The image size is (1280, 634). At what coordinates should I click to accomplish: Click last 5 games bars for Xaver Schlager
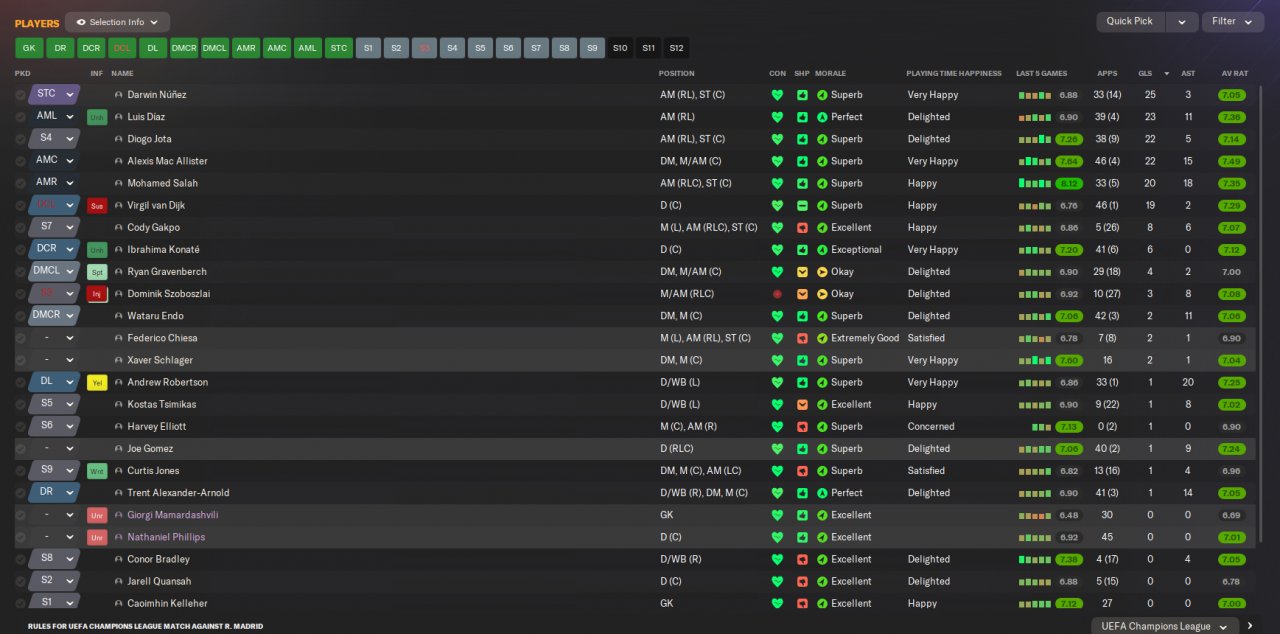tap(1035, 360)
